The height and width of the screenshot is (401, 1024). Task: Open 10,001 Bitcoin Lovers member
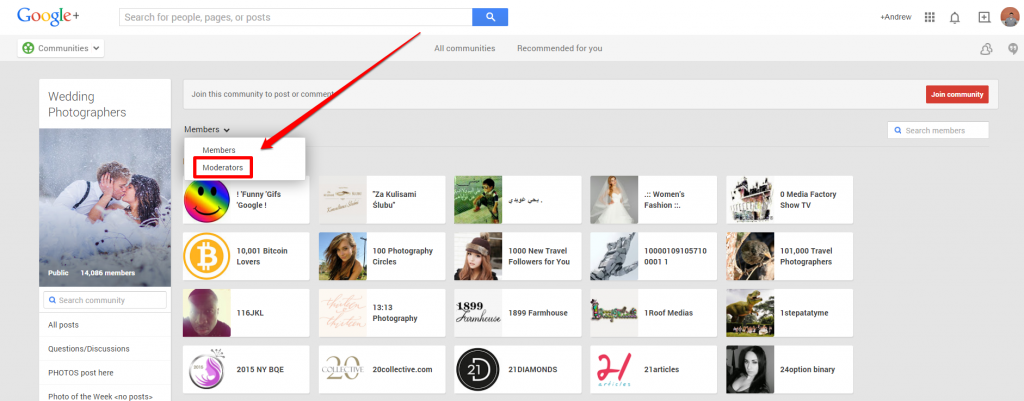[246, 256]
